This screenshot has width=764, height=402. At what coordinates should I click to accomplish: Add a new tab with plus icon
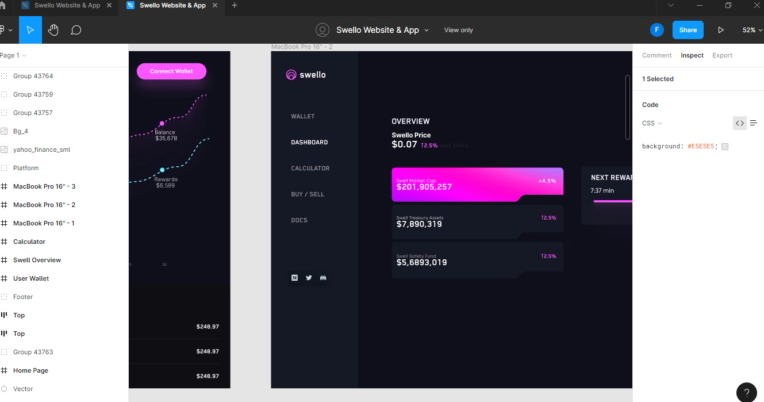click(x=234, y=5)
